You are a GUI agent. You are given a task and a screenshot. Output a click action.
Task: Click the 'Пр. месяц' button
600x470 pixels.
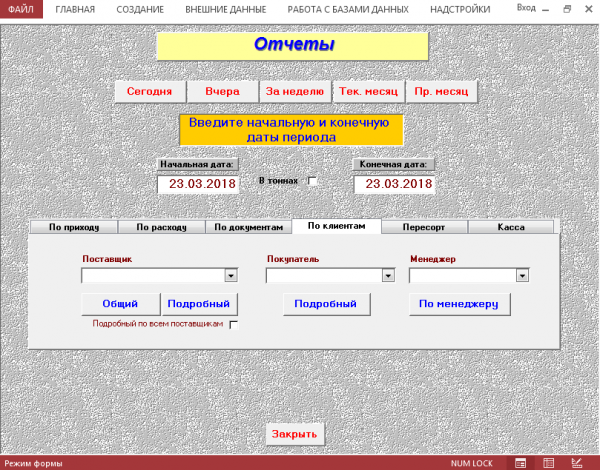pos(441,91)
